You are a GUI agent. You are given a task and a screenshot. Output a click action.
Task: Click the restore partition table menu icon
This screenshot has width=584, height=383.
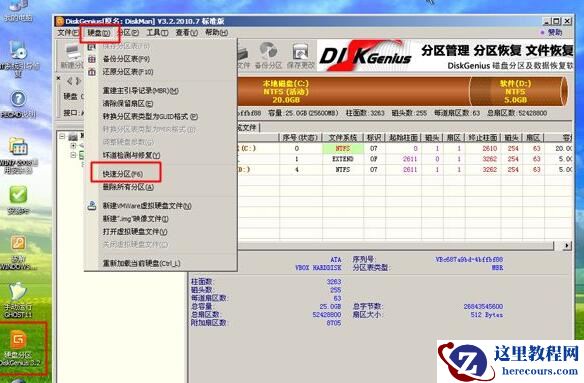[92, 72]
